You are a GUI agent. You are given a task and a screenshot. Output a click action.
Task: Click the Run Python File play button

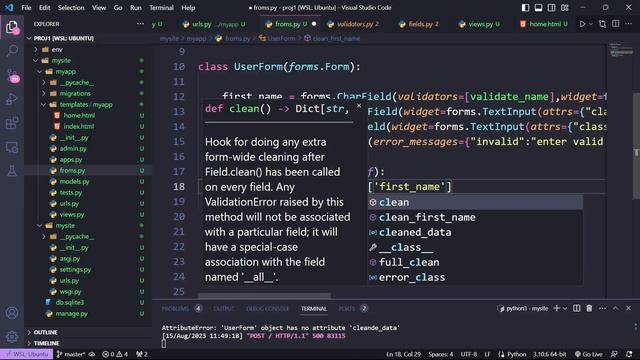pos(582,24)
